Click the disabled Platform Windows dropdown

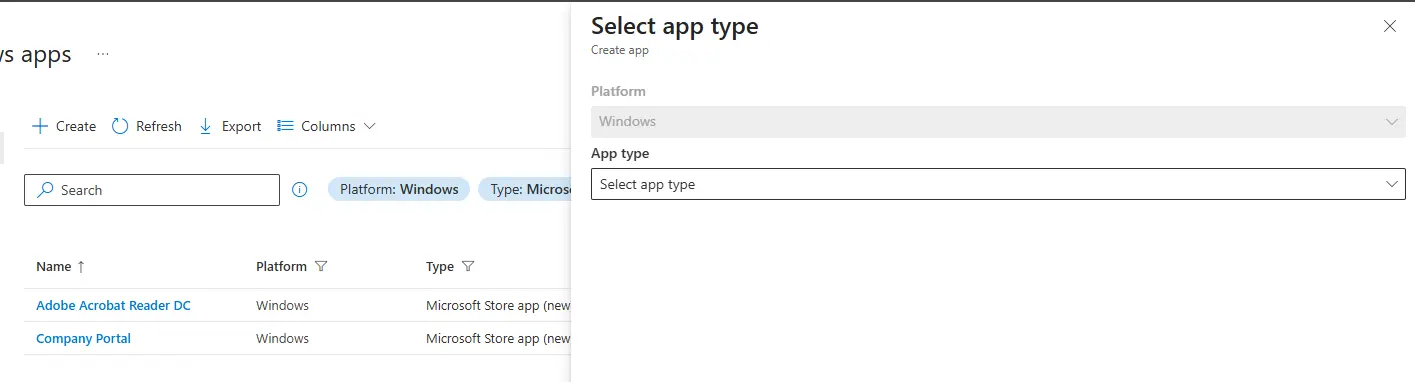tap(998, 122)
